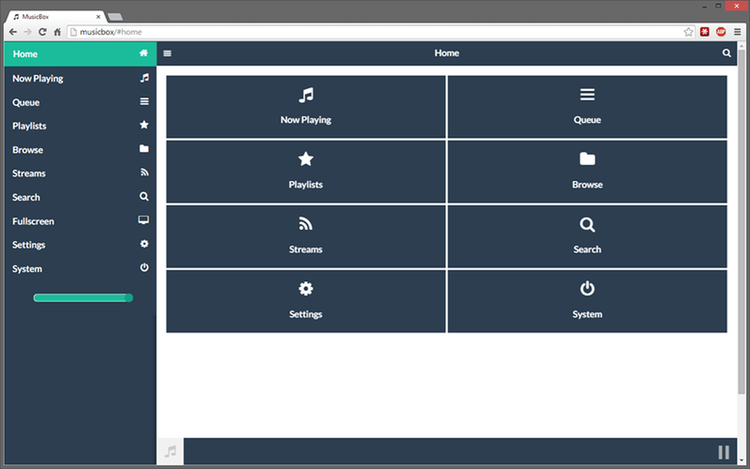Open the Browse folder tile
Viewport: 750px width, 469px height.
(x=587, y=172)
